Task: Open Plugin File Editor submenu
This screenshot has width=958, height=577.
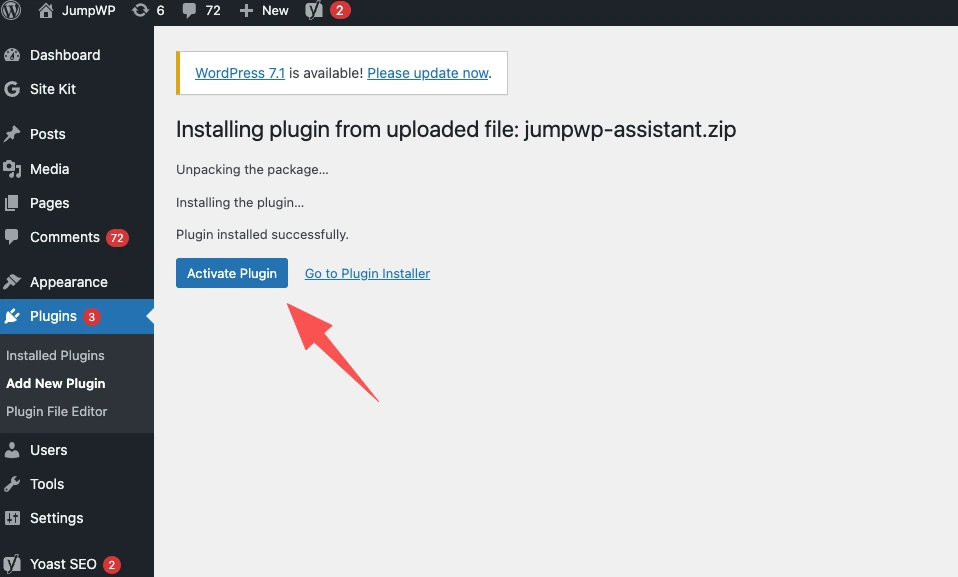Action: (x=57, y=411)
